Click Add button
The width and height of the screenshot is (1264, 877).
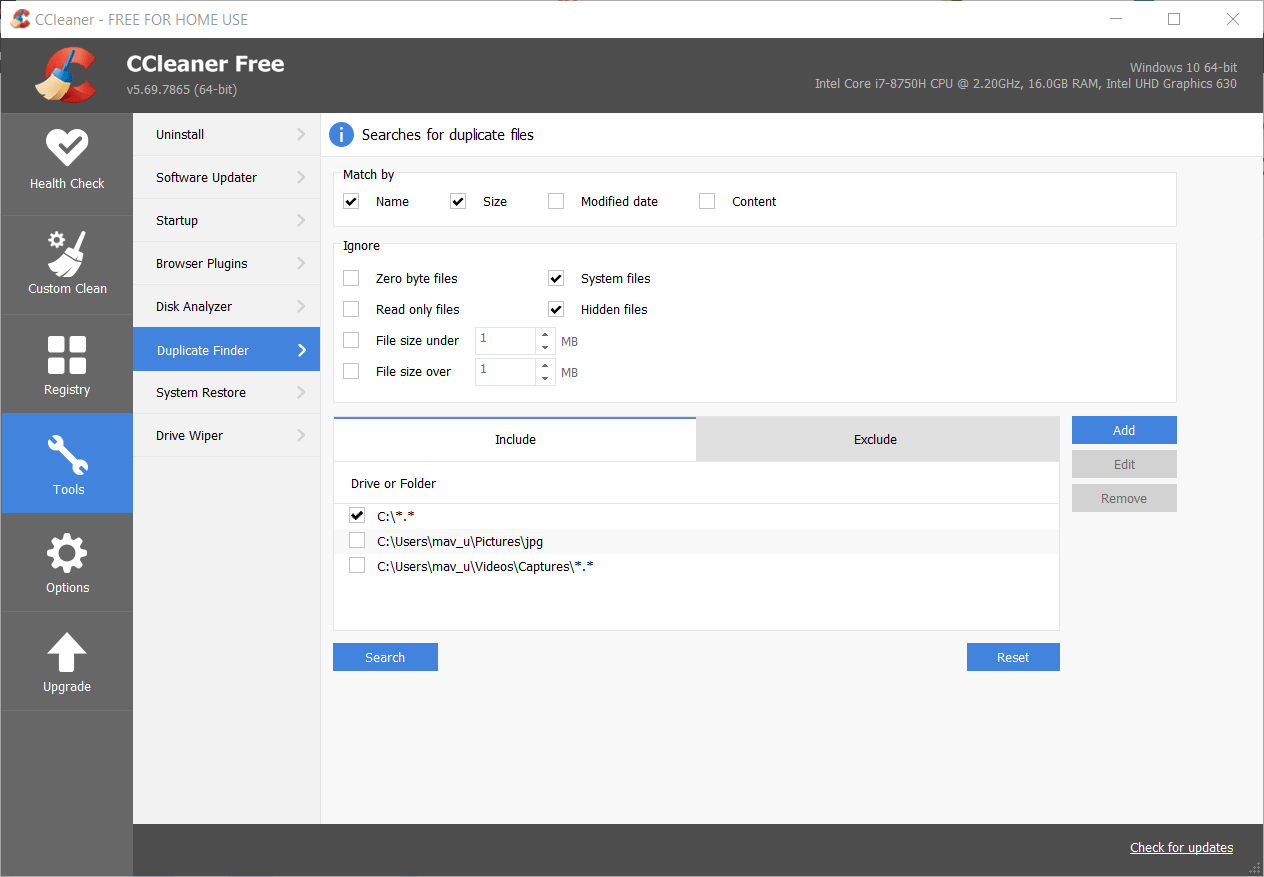[x=1124, y=430]
